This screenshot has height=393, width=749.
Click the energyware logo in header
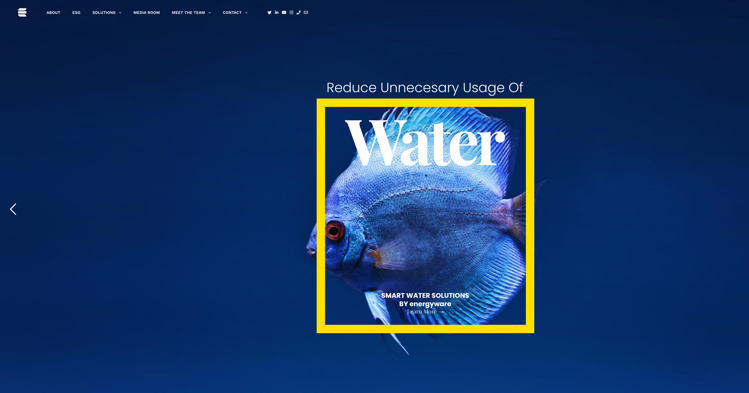pos(22,12)
